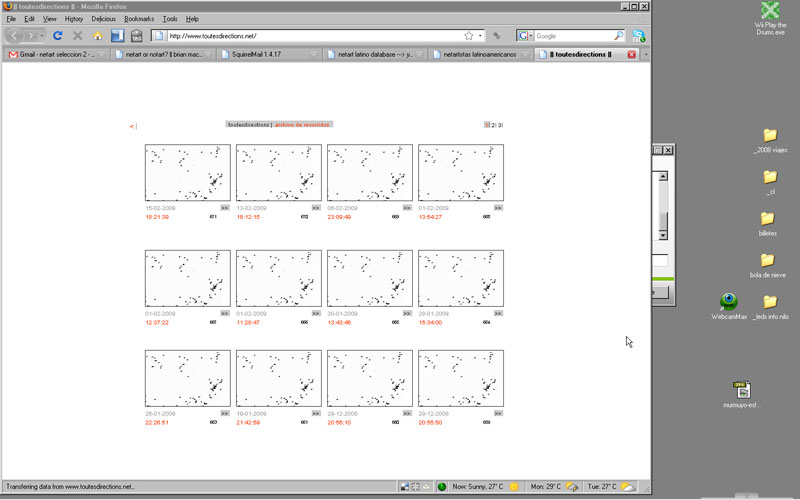Click the search magnifier icon in Google box
800x500 pixels.
(619, 36)
